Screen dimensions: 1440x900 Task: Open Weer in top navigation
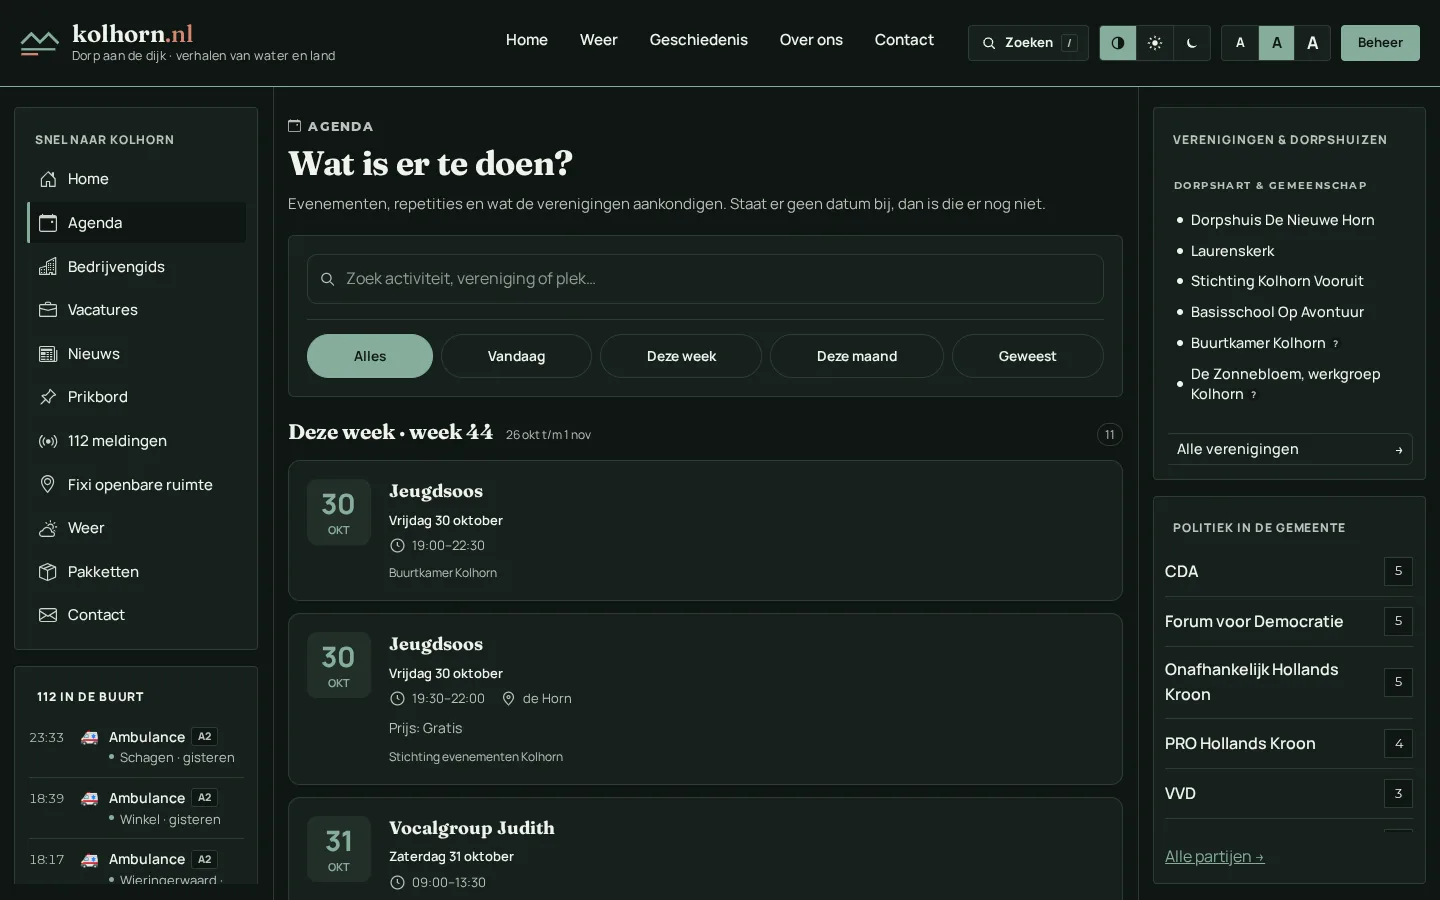pos(599,40)
